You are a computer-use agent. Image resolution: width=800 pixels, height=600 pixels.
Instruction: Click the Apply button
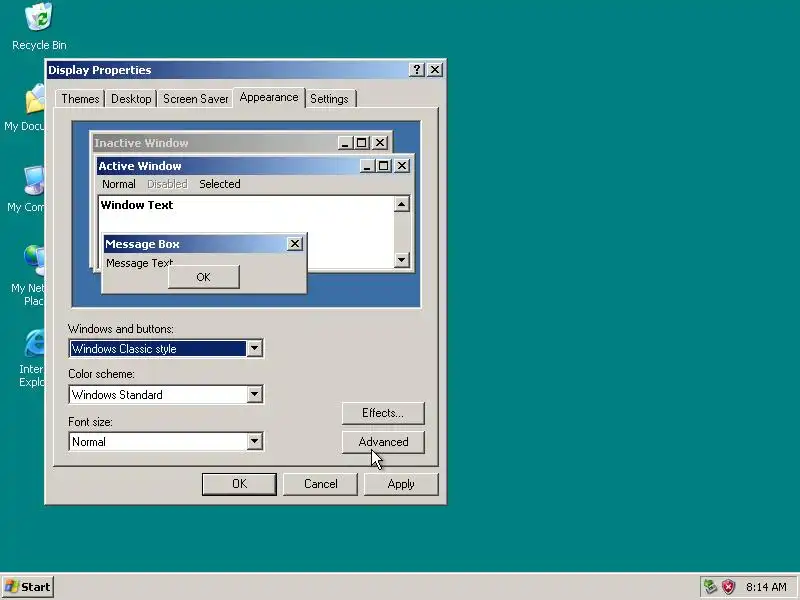tap(401, 484)
